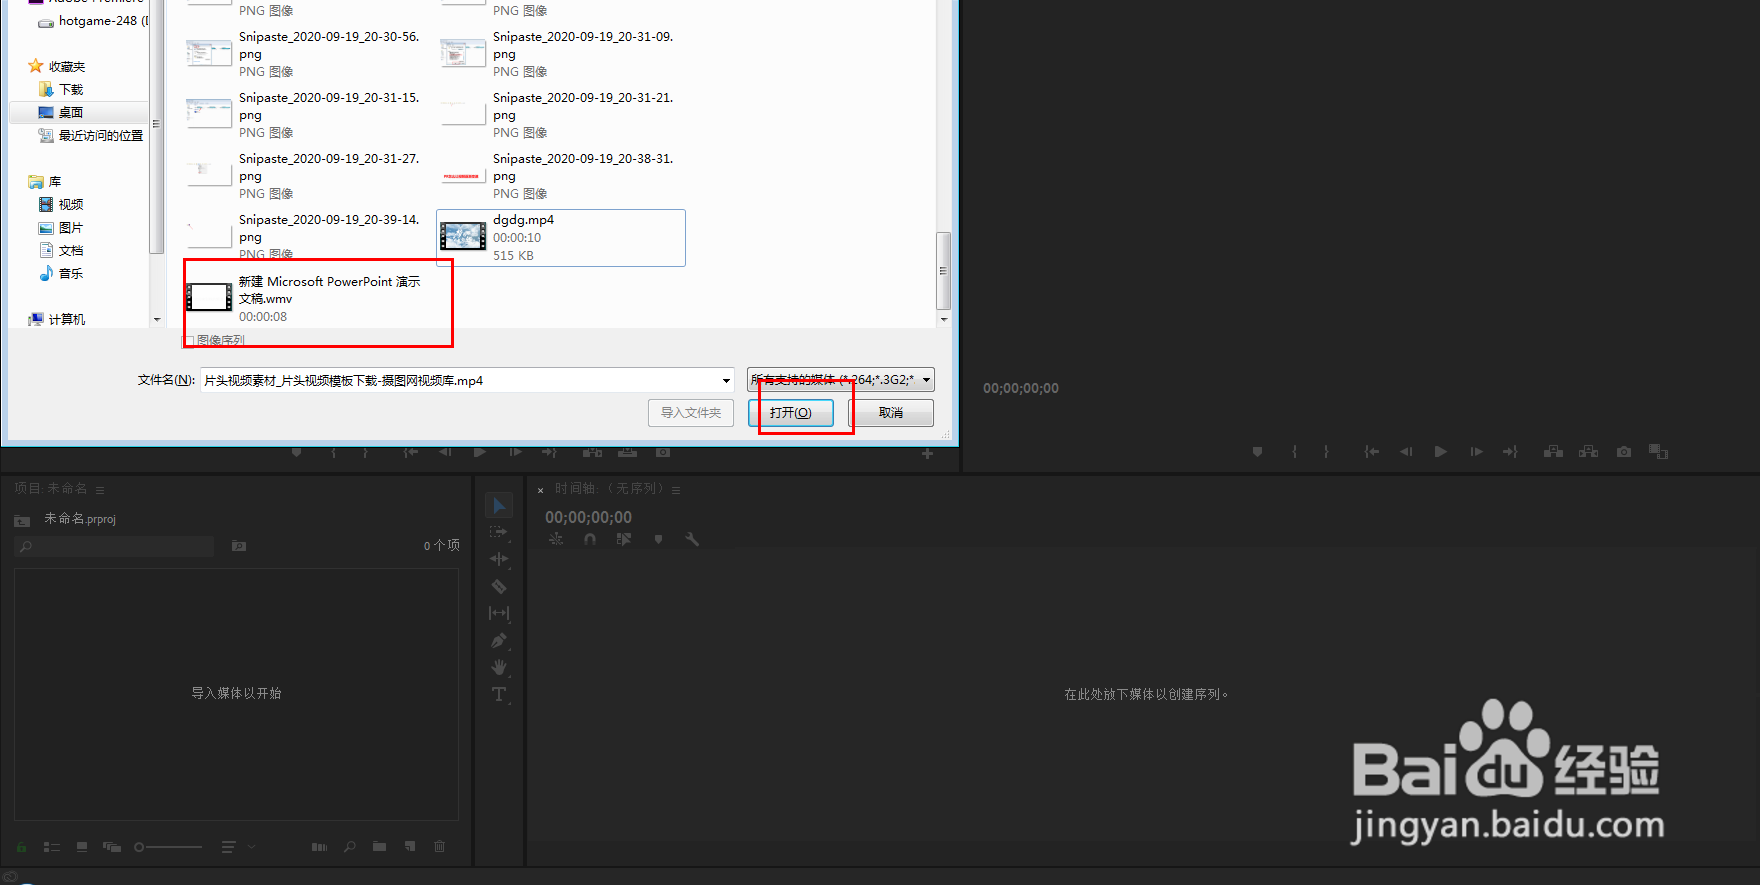Toggle Linked Selection in Timeline
1760x885 pixels.
click(x=624, y=539)
